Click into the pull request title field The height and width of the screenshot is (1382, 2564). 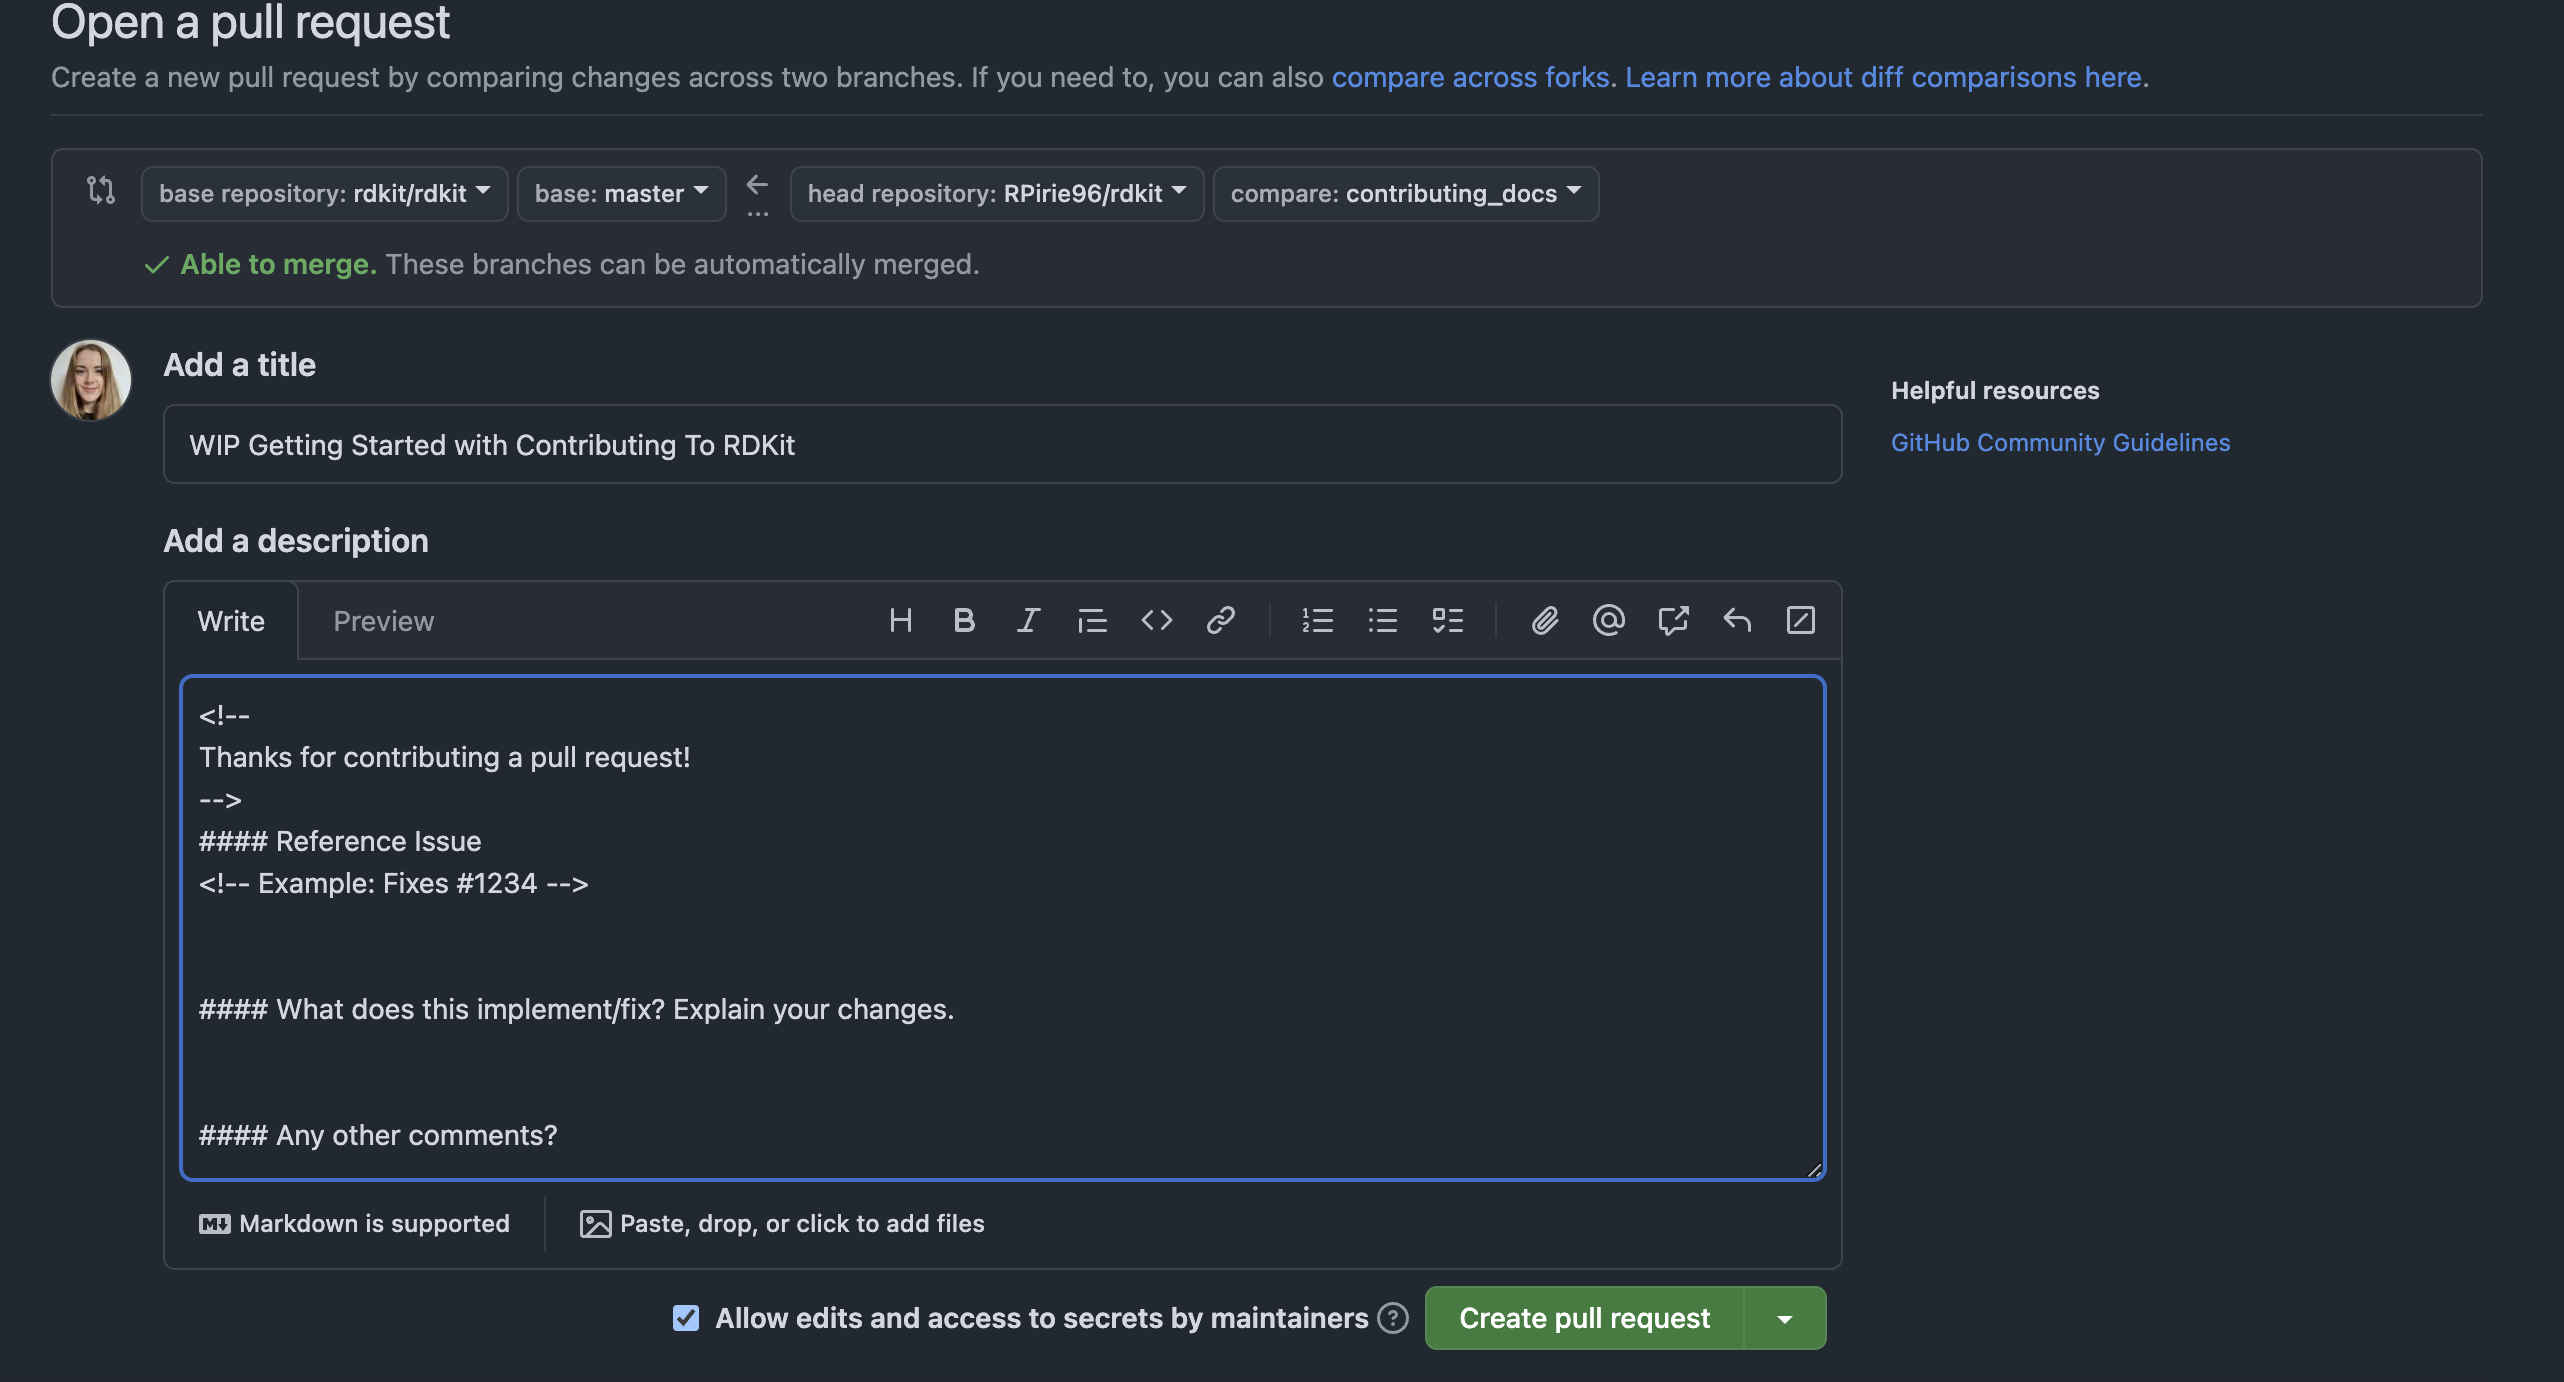[x=1002, y=444]
